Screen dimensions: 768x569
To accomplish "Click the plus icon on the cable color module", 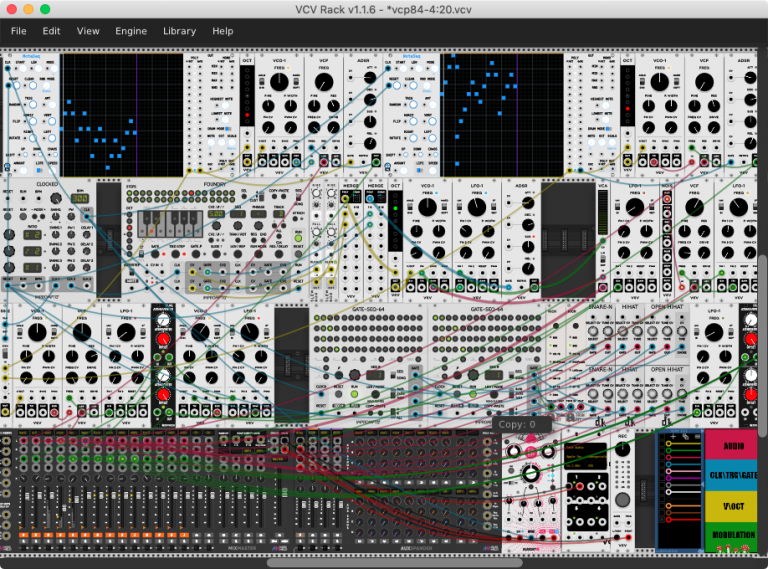I will tap(673, 436).
